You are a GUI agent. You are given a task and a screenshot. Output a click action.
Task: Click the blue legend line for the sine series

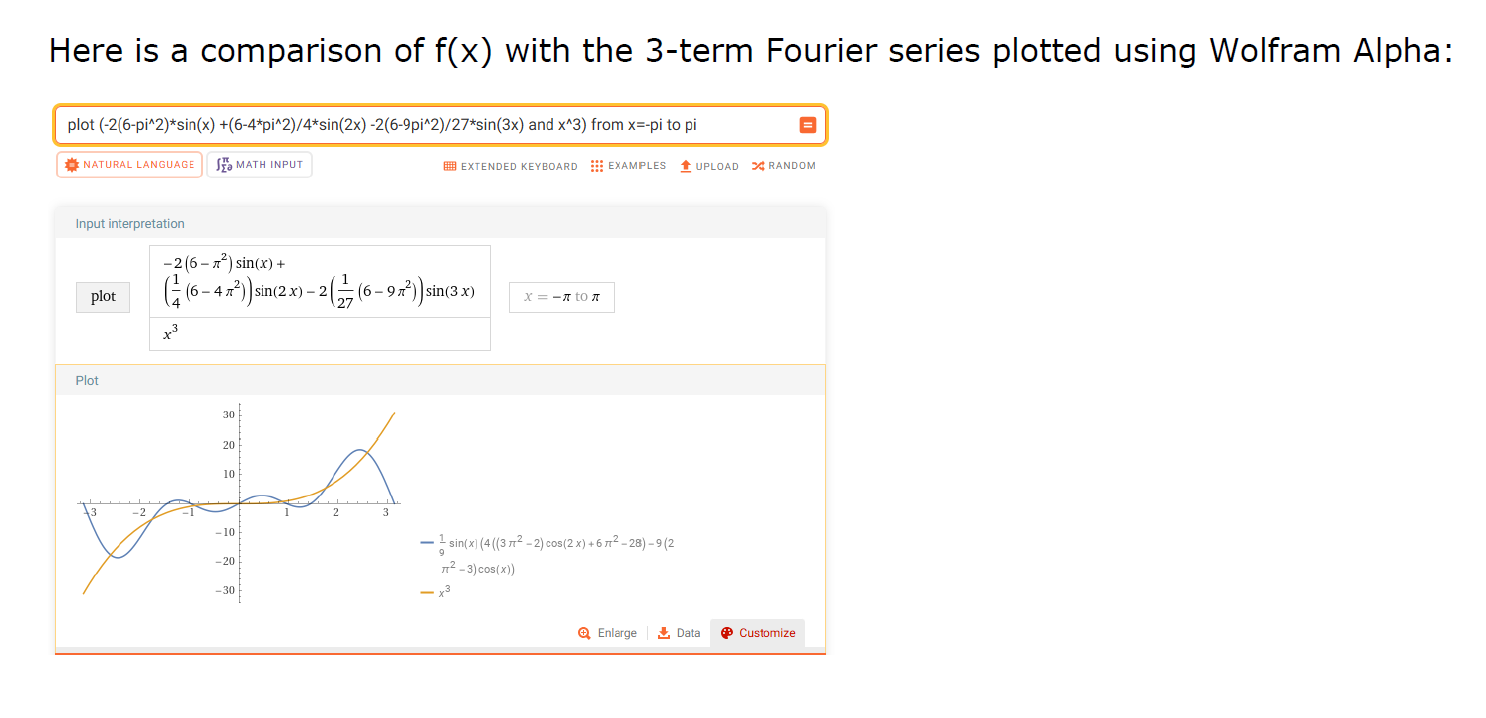point(427,542)
